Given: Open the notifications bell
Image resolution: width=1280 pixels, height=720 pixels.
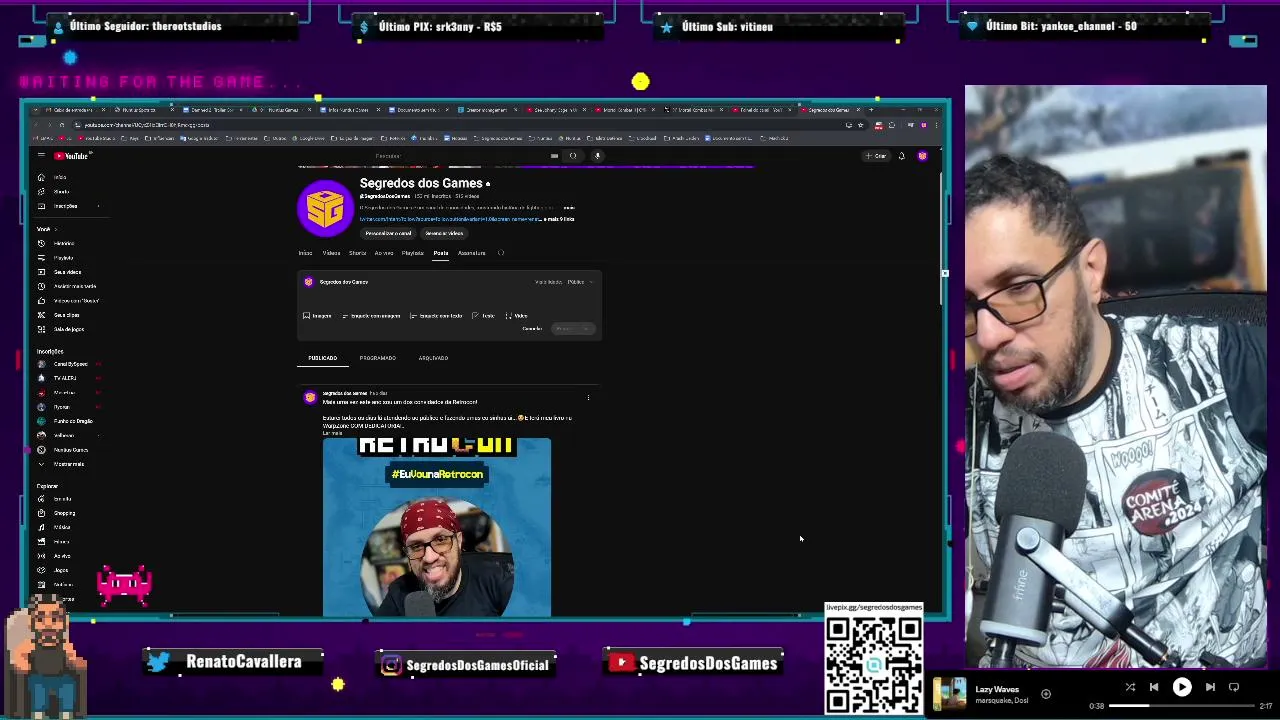Looking at the screenshot, I should [x=901, y=156].
